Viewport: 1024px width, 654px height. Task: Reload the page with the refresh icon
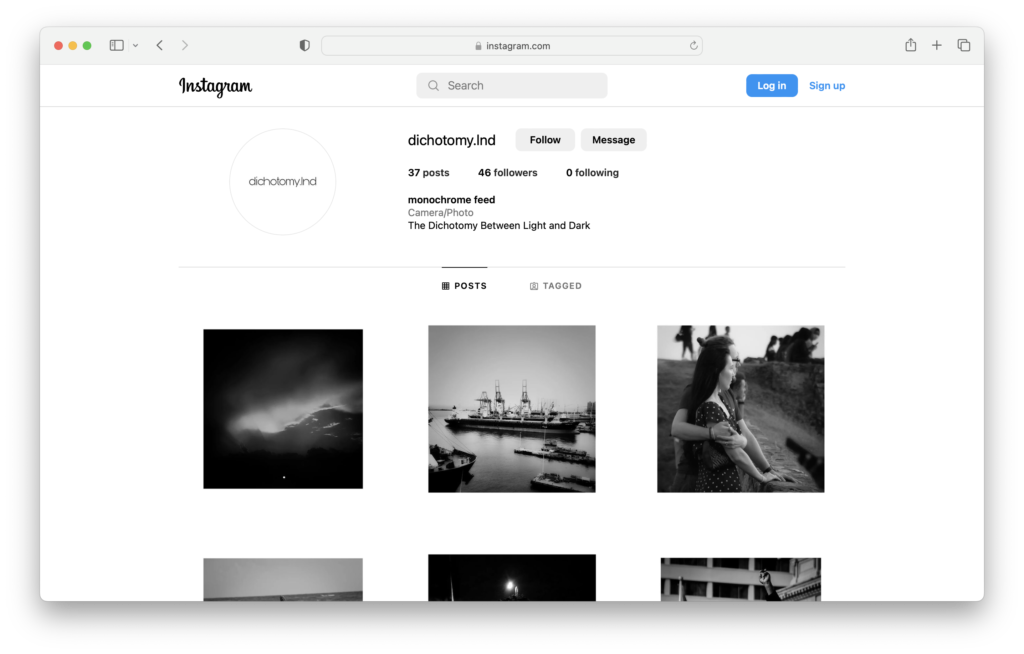tap(693, 46)
